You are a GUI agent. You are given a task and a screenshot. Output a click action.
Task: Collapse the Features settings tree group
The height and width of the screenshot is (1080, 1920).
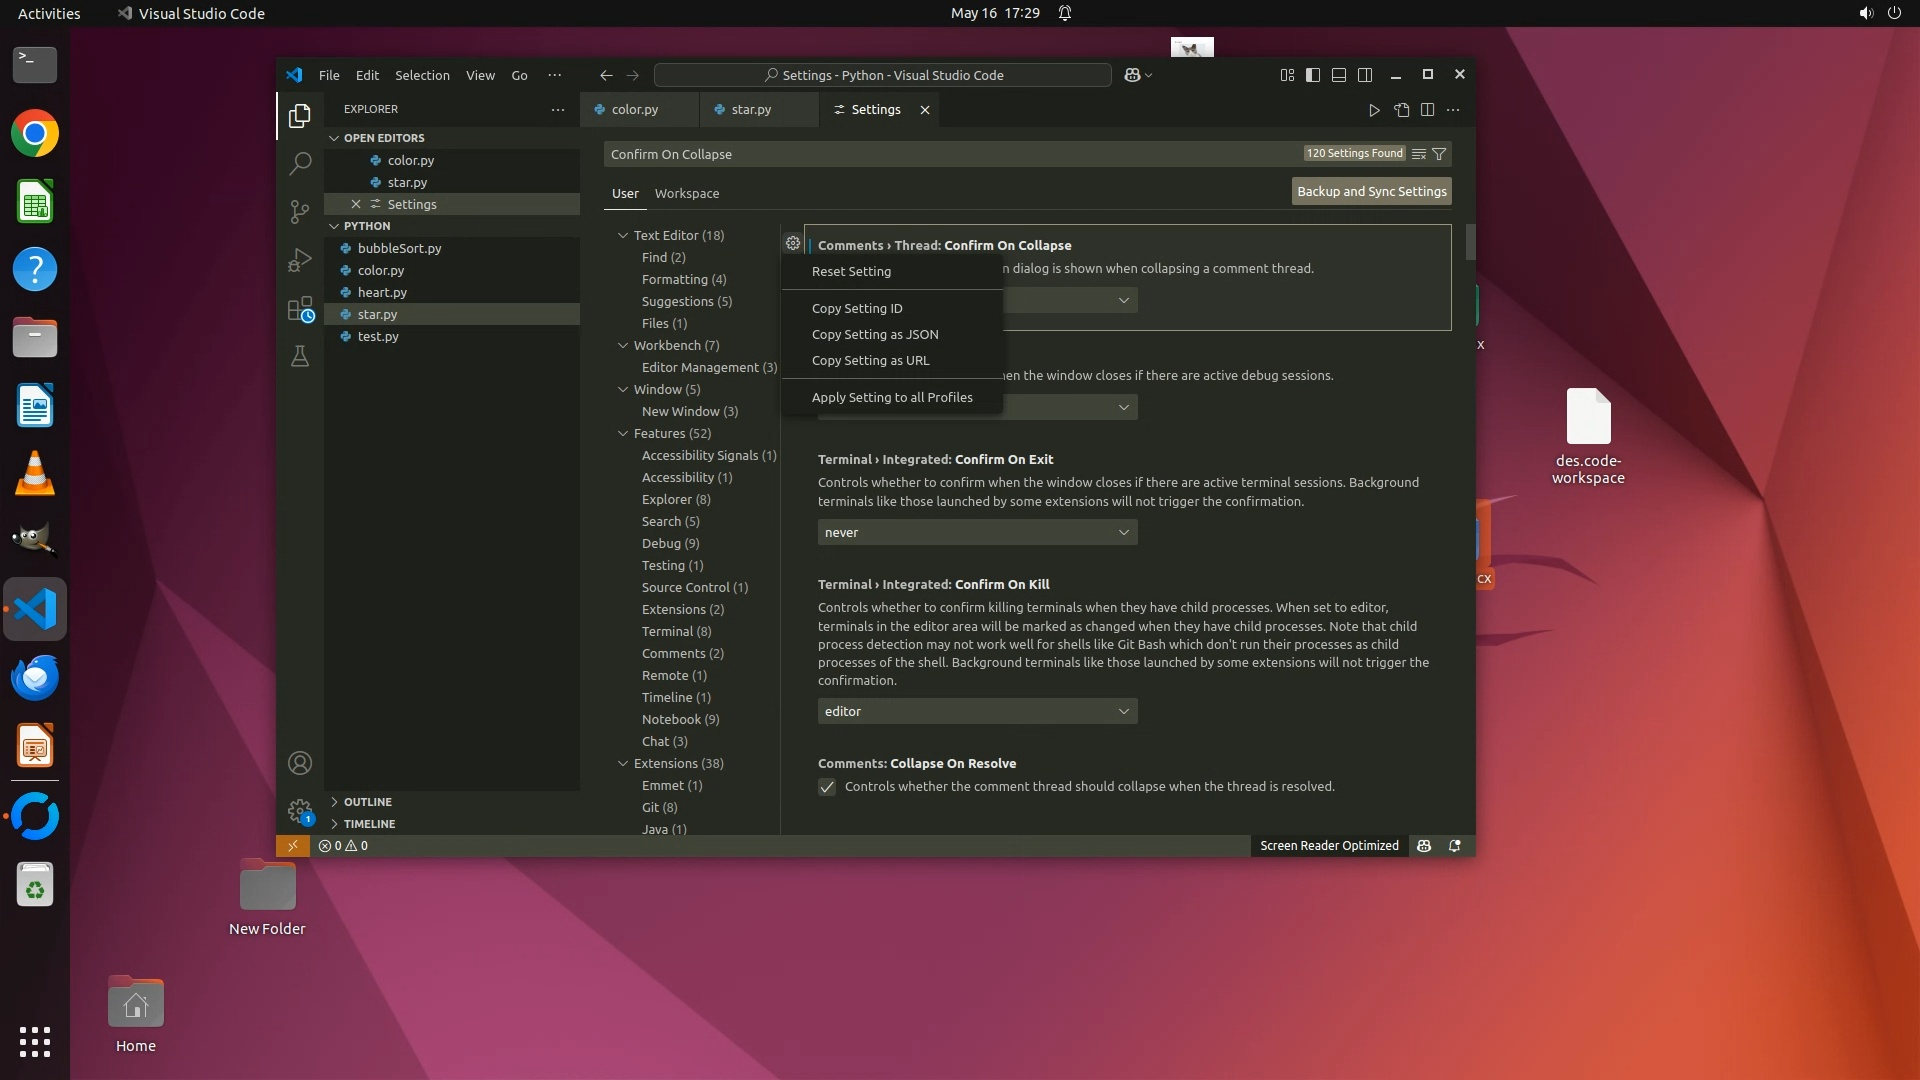pos(623,434)
